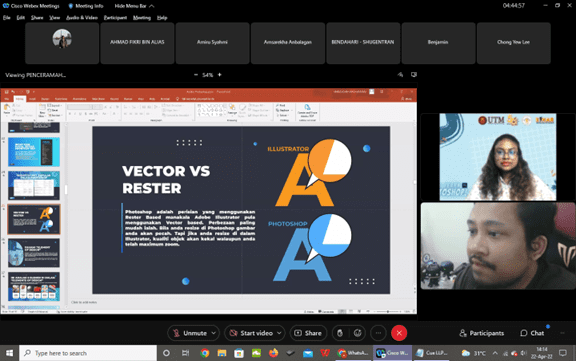
Task: Select the participant tile with profile photo
Action: (62, 43)
